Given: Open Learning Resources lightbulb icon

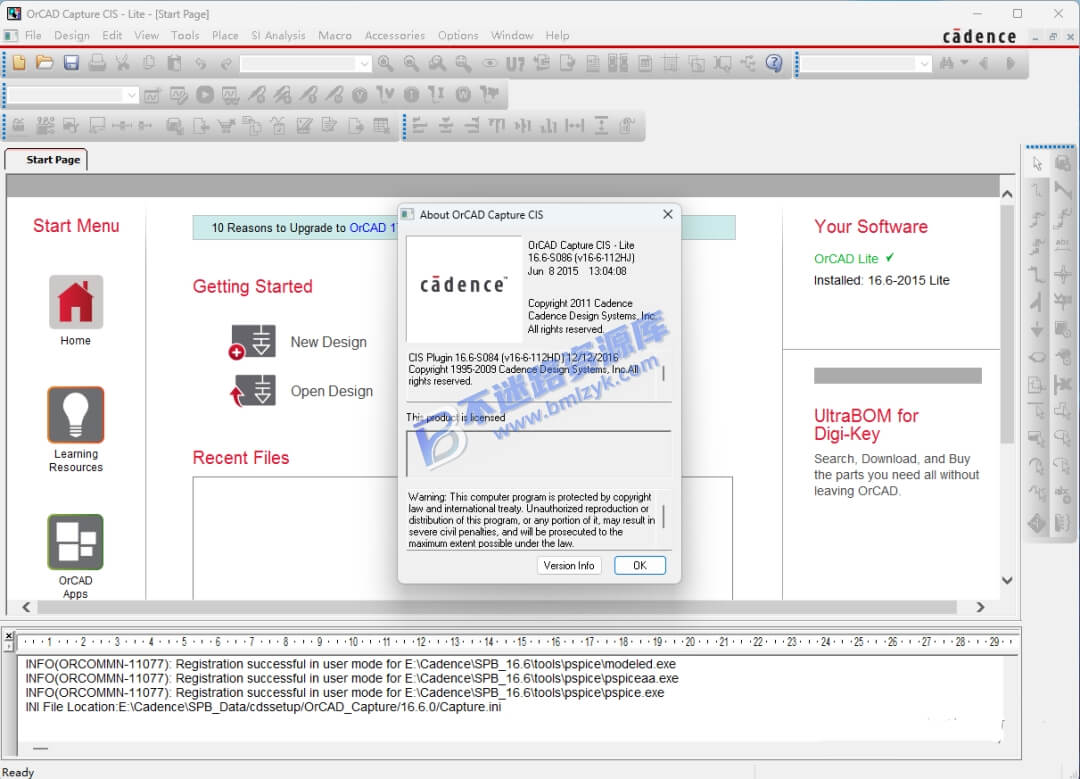Looking at the screenshot, I should pyautogui.click(x=76, y=414).
